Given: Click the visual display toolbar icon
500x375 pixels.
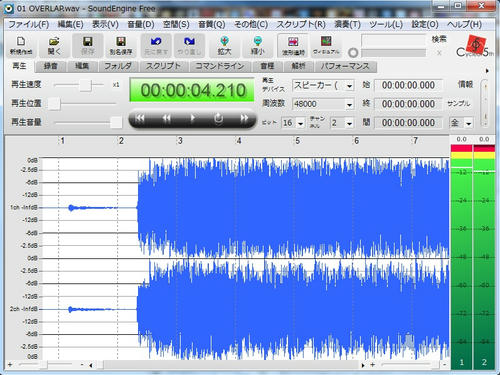Looking at the screenshot, I should (326, 45).
